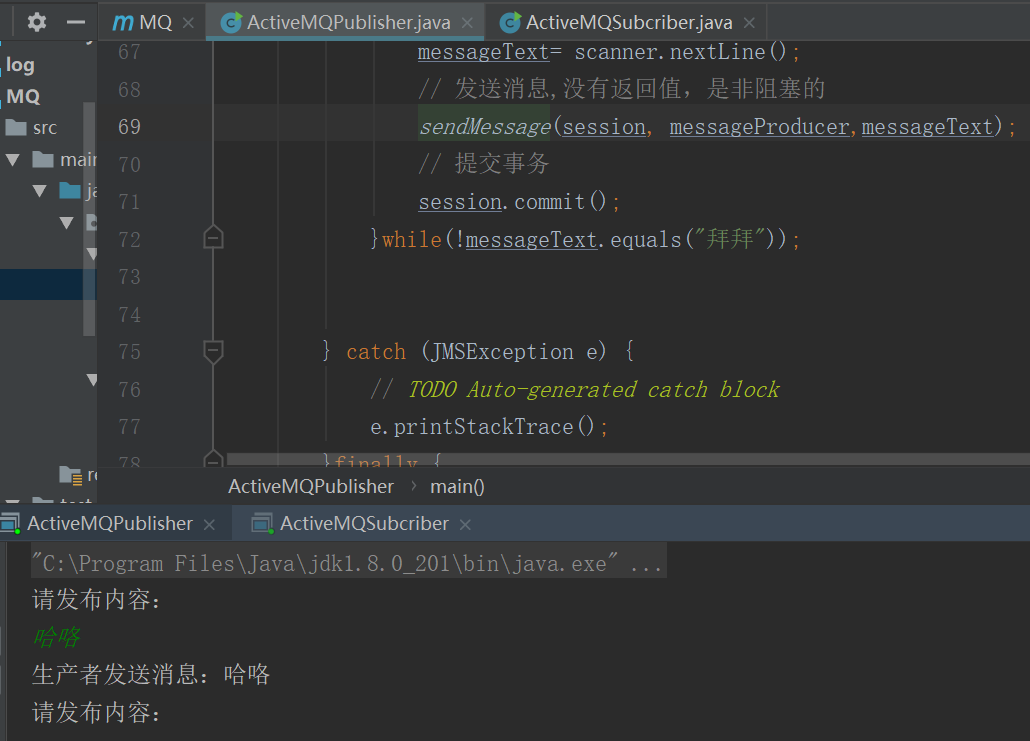Click the Java class icon on ActiveMQSubcriber.java tab
The image size is (1030, 741).
[x=510, y=23]
